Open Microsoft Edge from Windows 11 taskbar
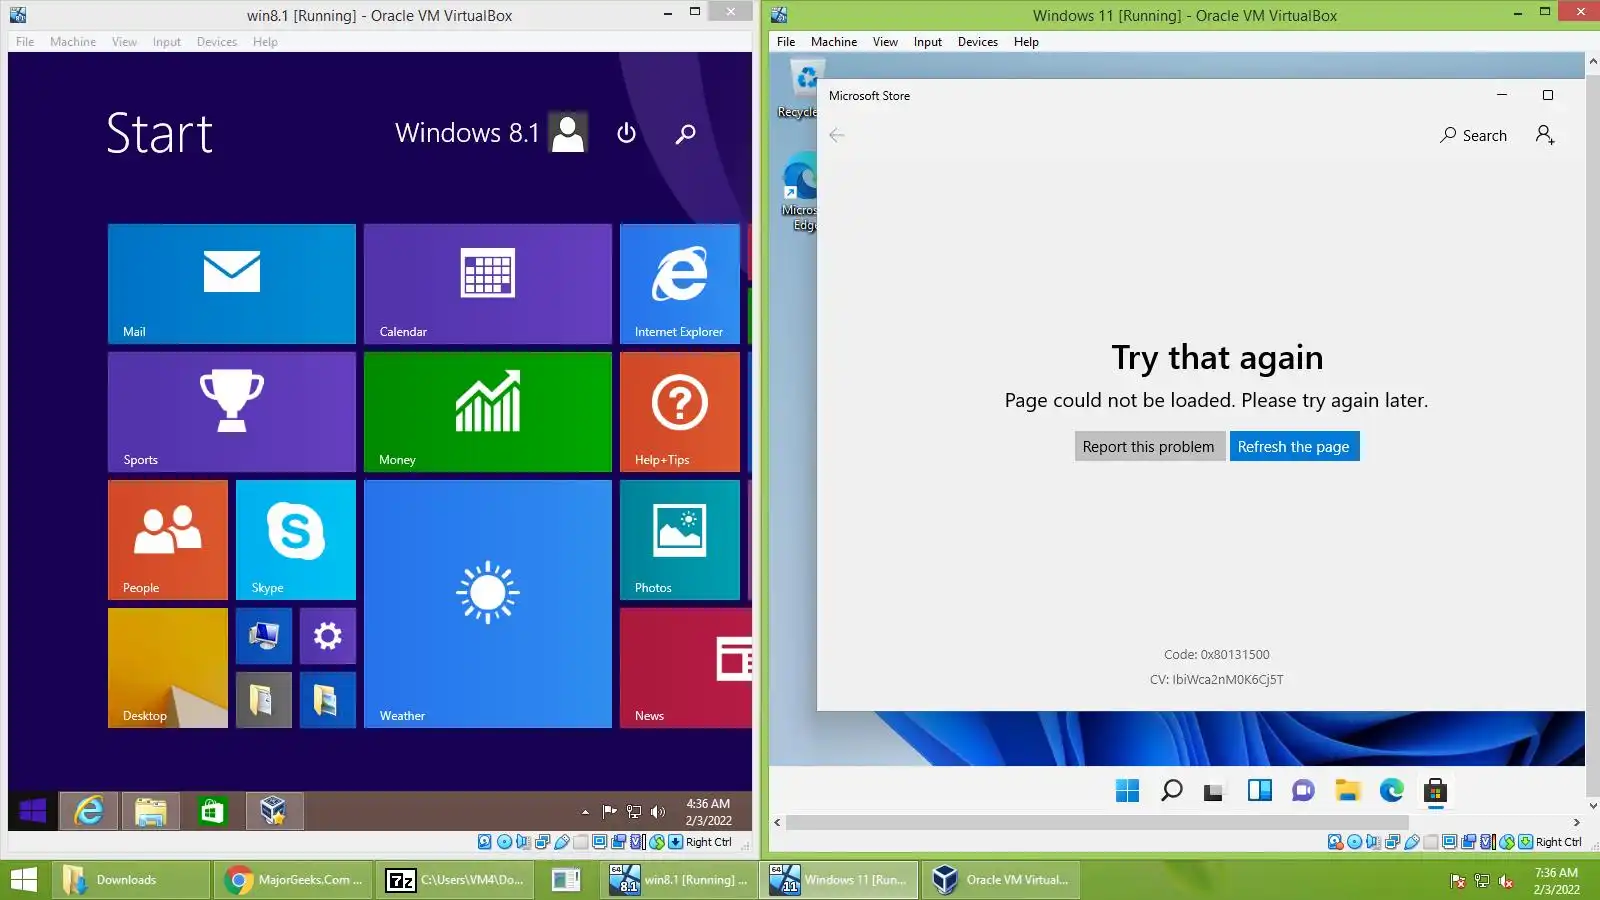This screenshot has height=900, width=1600. pyautogui.click(x=1391, y=791)
